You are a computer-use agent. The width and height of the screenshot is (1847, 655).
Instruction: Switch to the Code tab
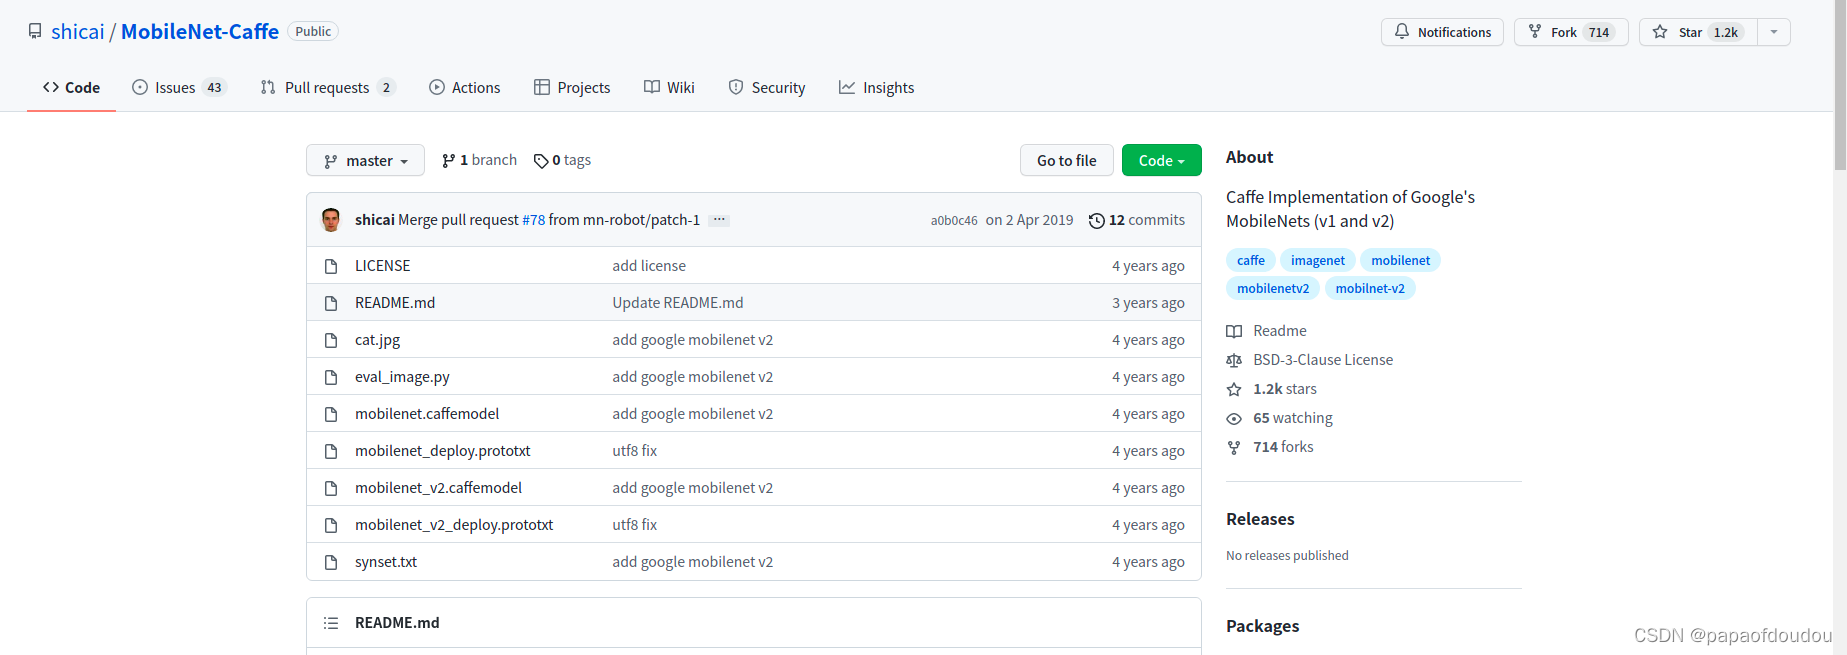click(71, 88)
